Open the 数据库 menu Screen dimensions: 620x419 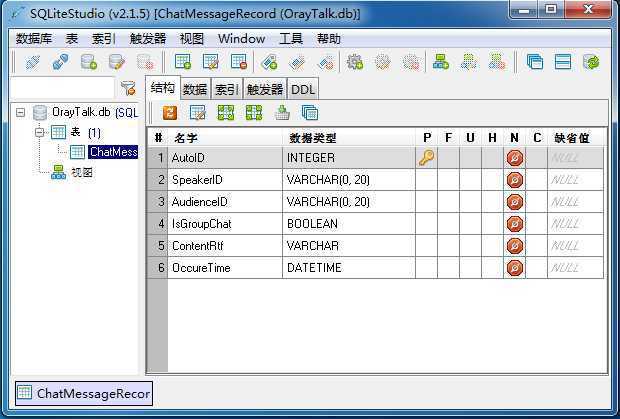point(34,39)
